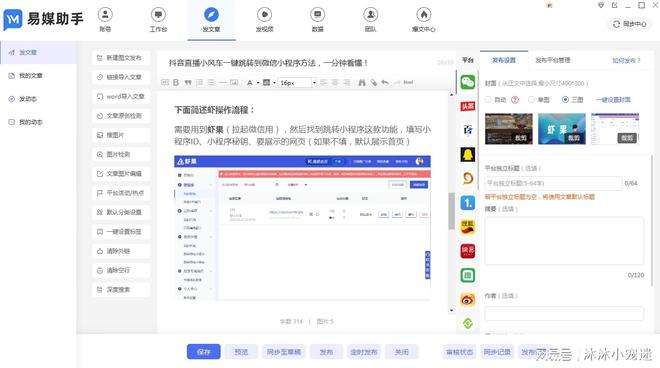Click the html source toolbar button
Screen dimensions: 660x368
pos(408,83)
